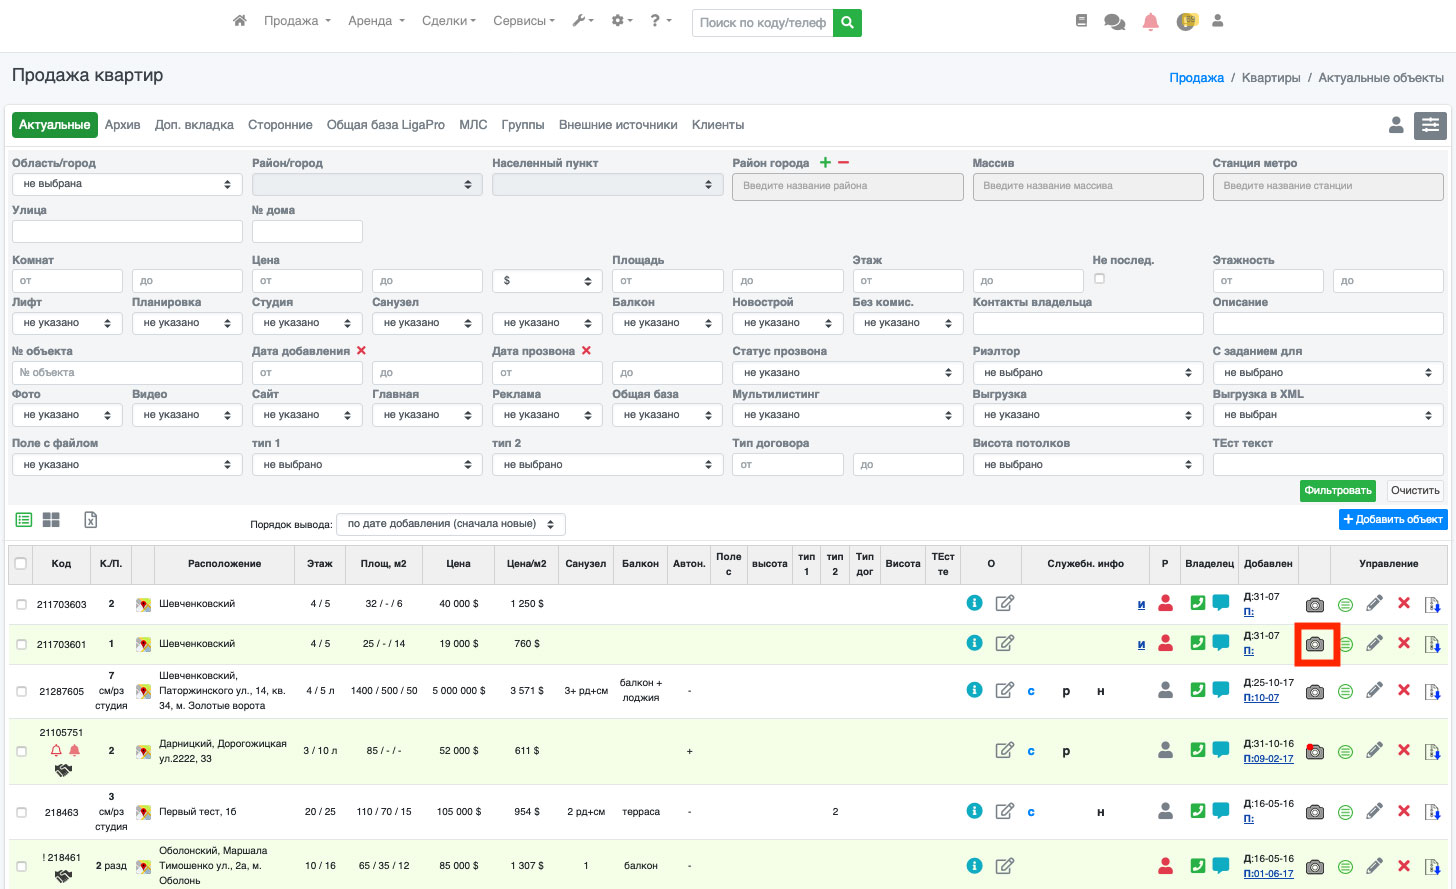This screenshot has width=1456, height=889.
Task: Expand the sort order 'Порядок вывода' dropdown
Action: click(x=451, y=524)
